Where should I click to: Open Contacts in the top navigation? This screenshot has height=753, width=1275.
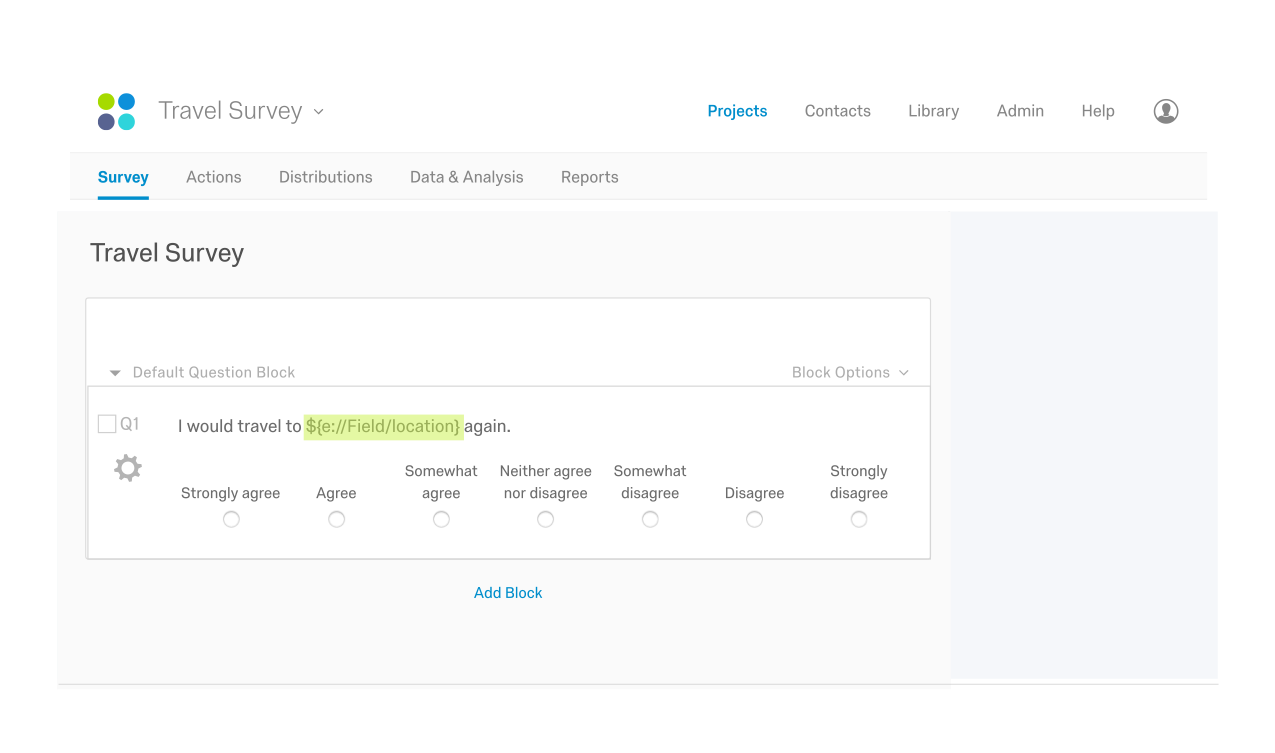pyautogui.click(x=838, y=111)
